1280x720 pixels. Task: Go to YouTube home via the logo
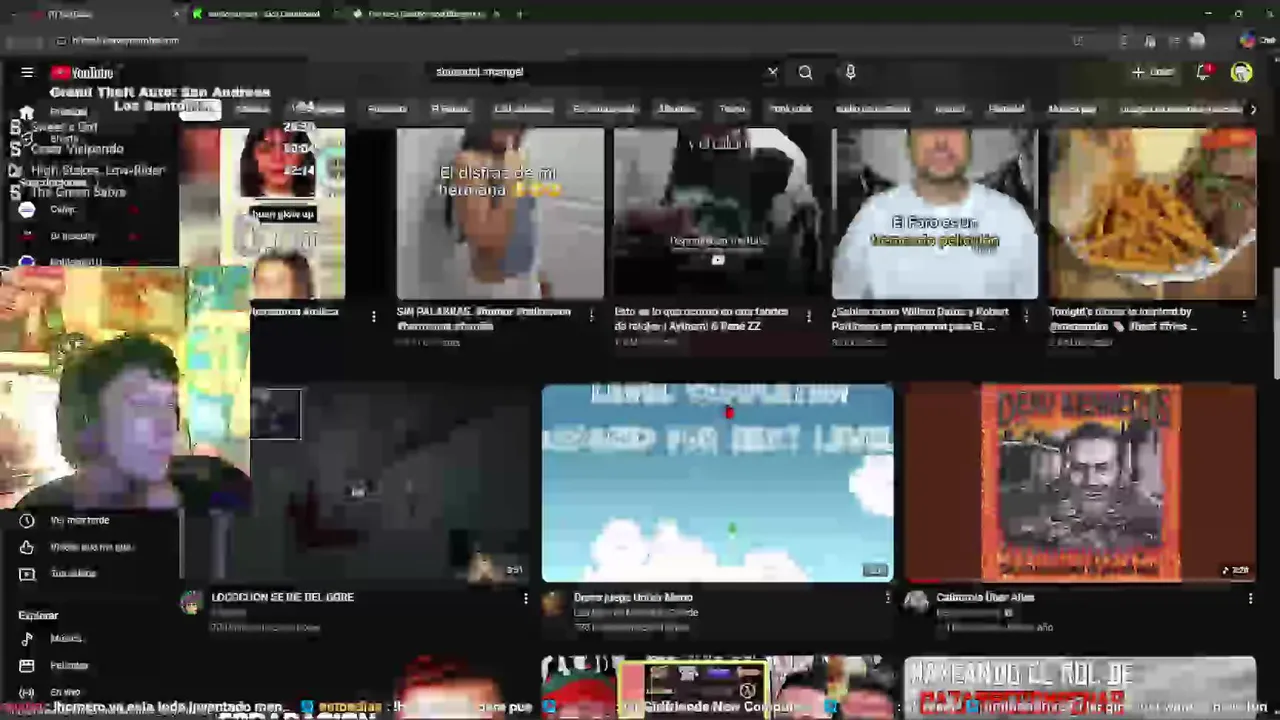tap(82, 72)
